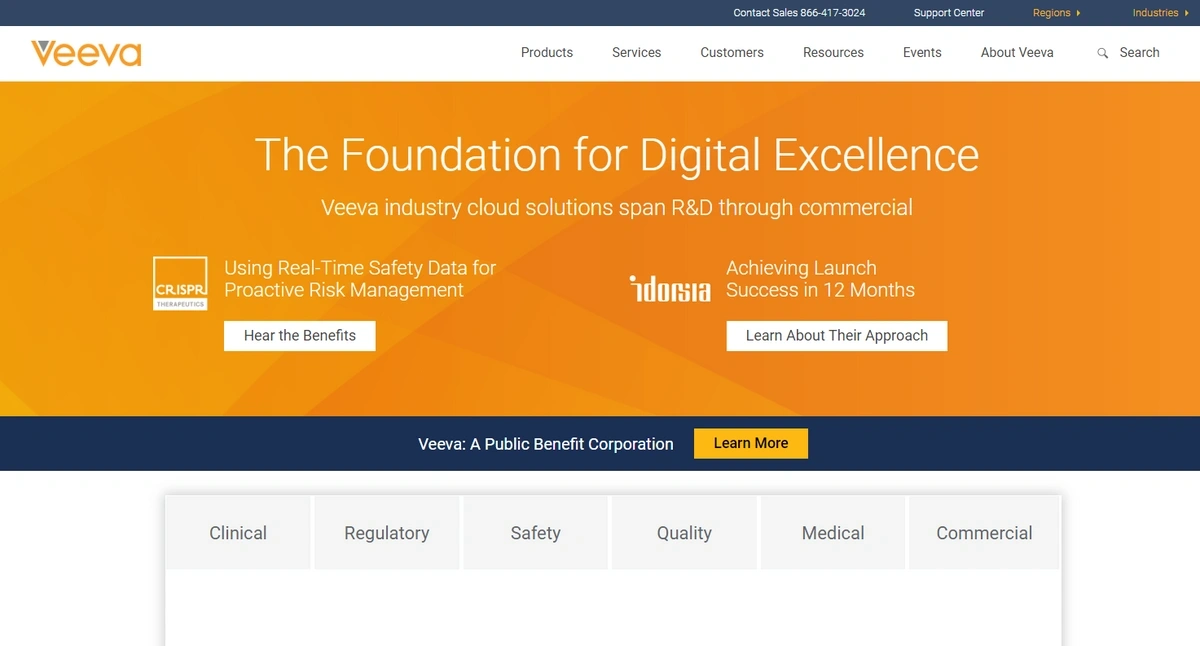Open the Medical tab
This screenshot has width=1200, height=646.
coord(833,533)
